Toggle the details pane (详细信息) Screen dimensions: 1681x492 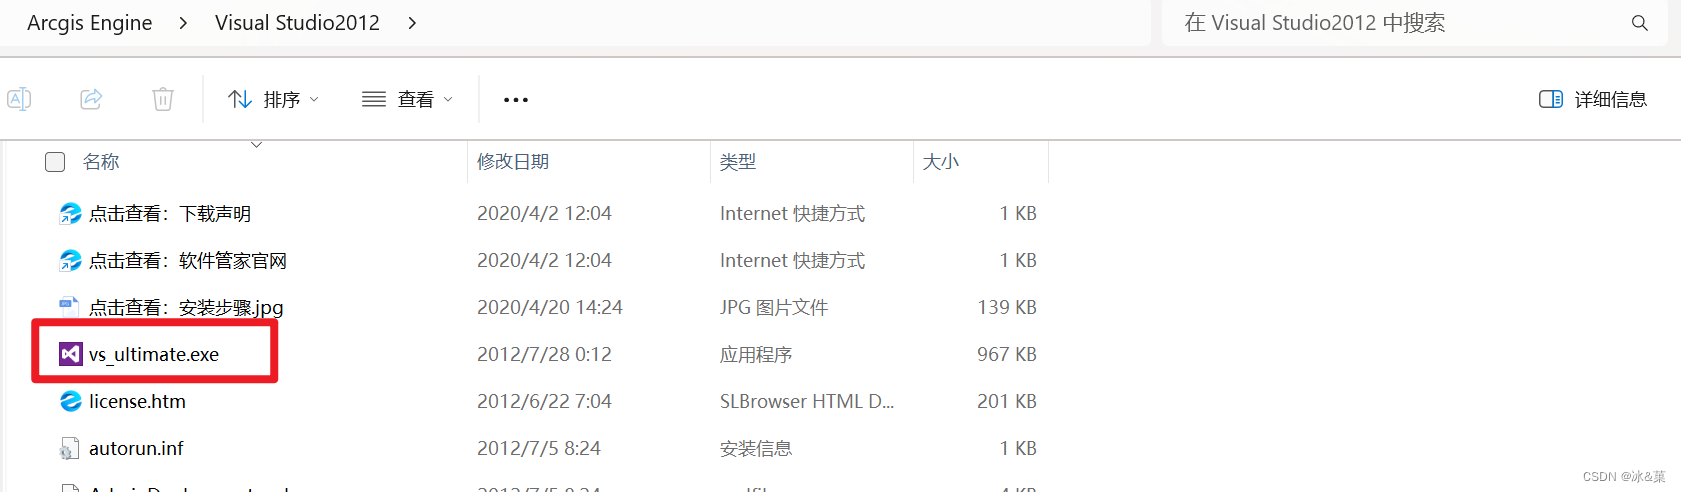click(x=1593, y=99)
